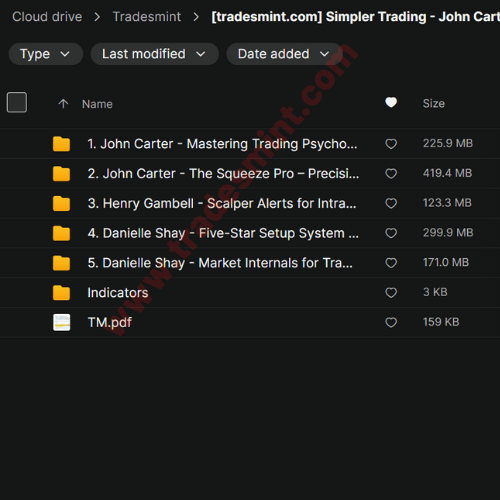Sort by Name column header

[97, 104]
